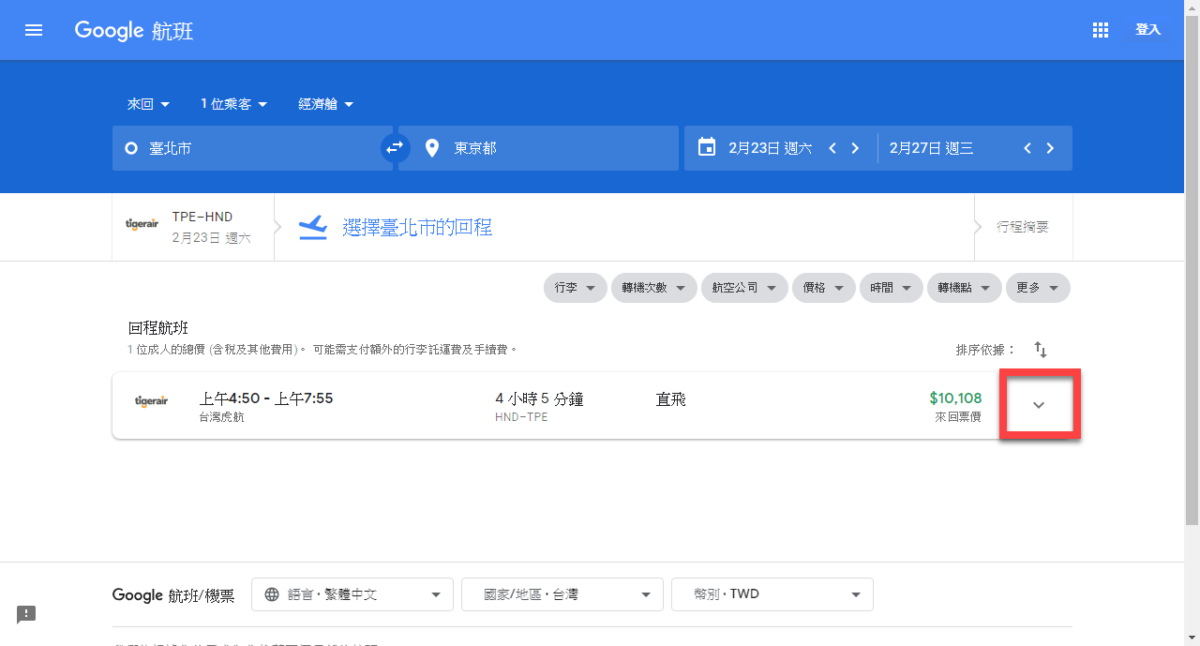Open the 來回 trip type dropdown
The image size is (1200, 646).
[148, 104]
